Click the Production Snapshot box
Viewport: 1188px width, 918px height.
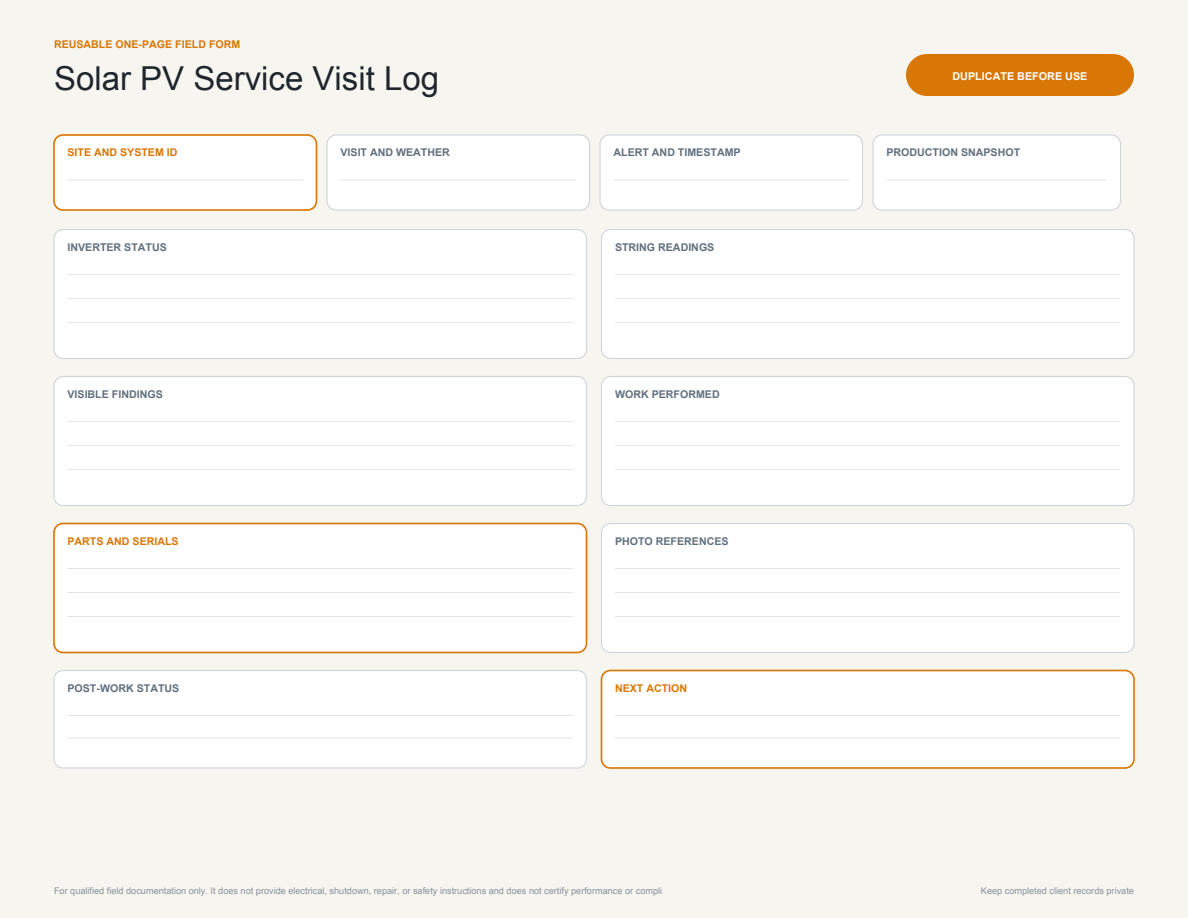pos(996,173)
